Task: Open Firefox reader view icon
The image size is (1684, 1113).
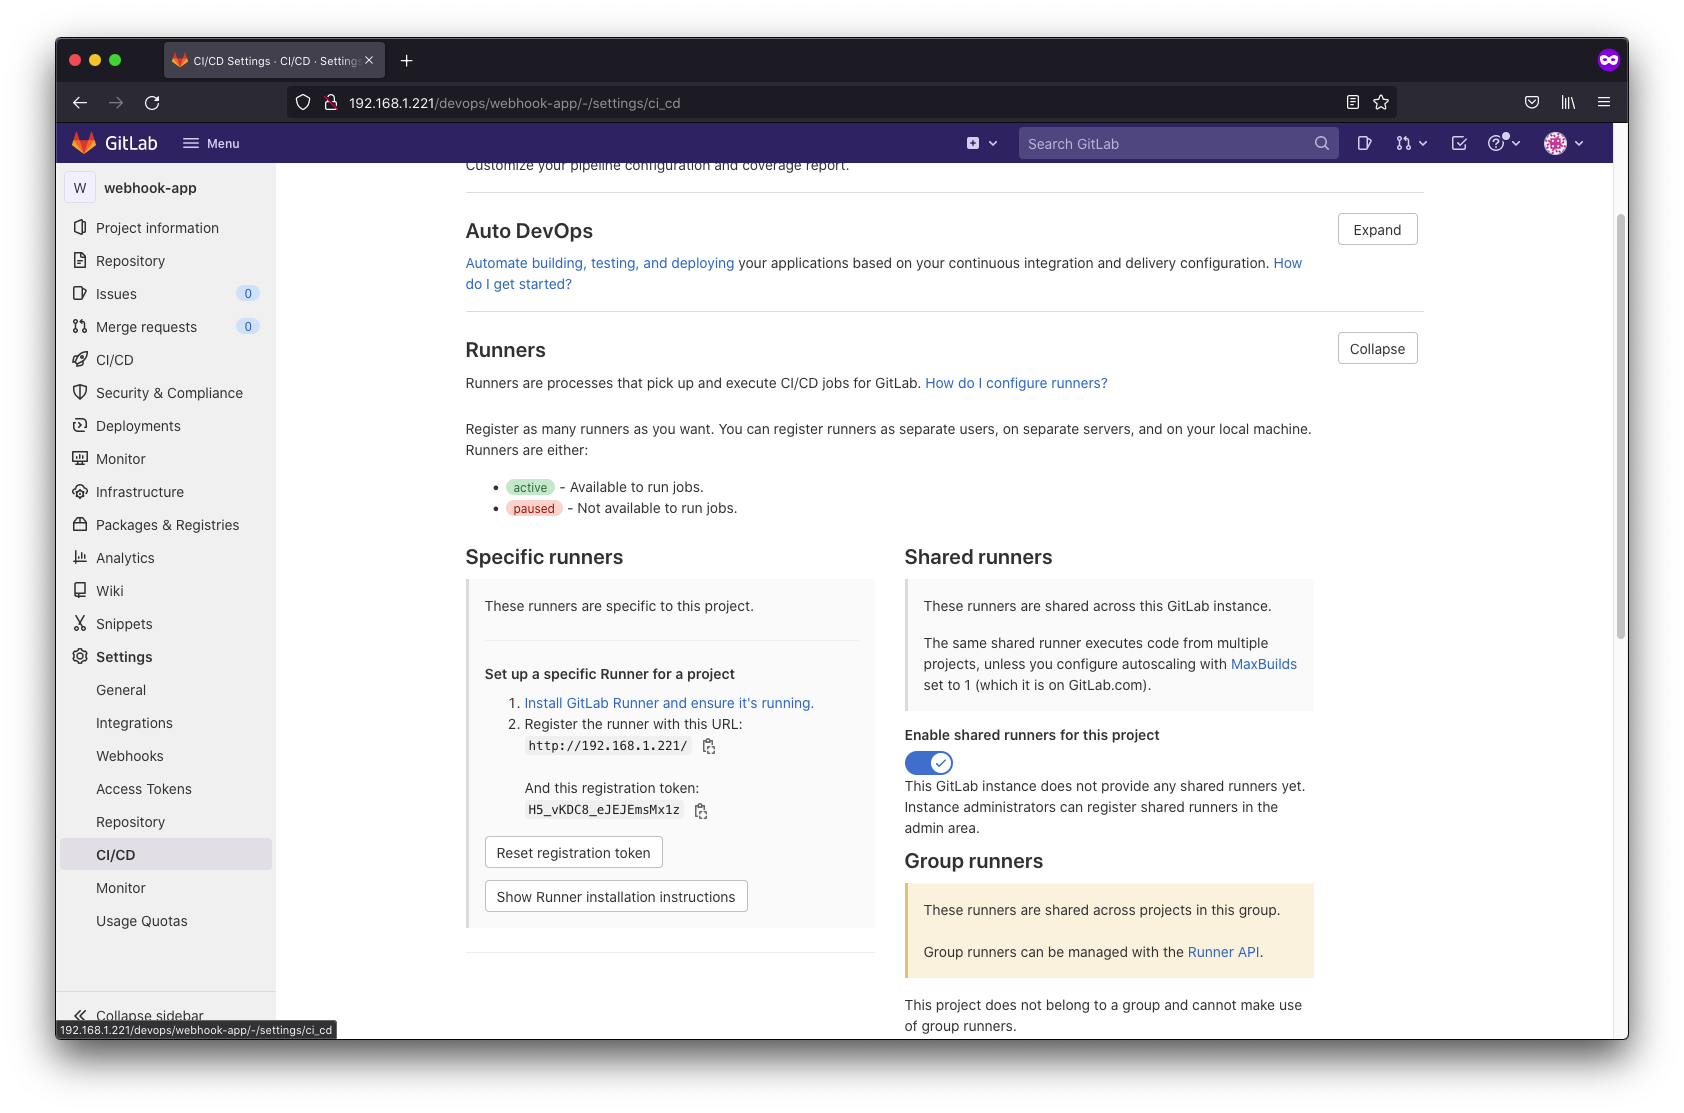Action: (x=1352, y=102)
